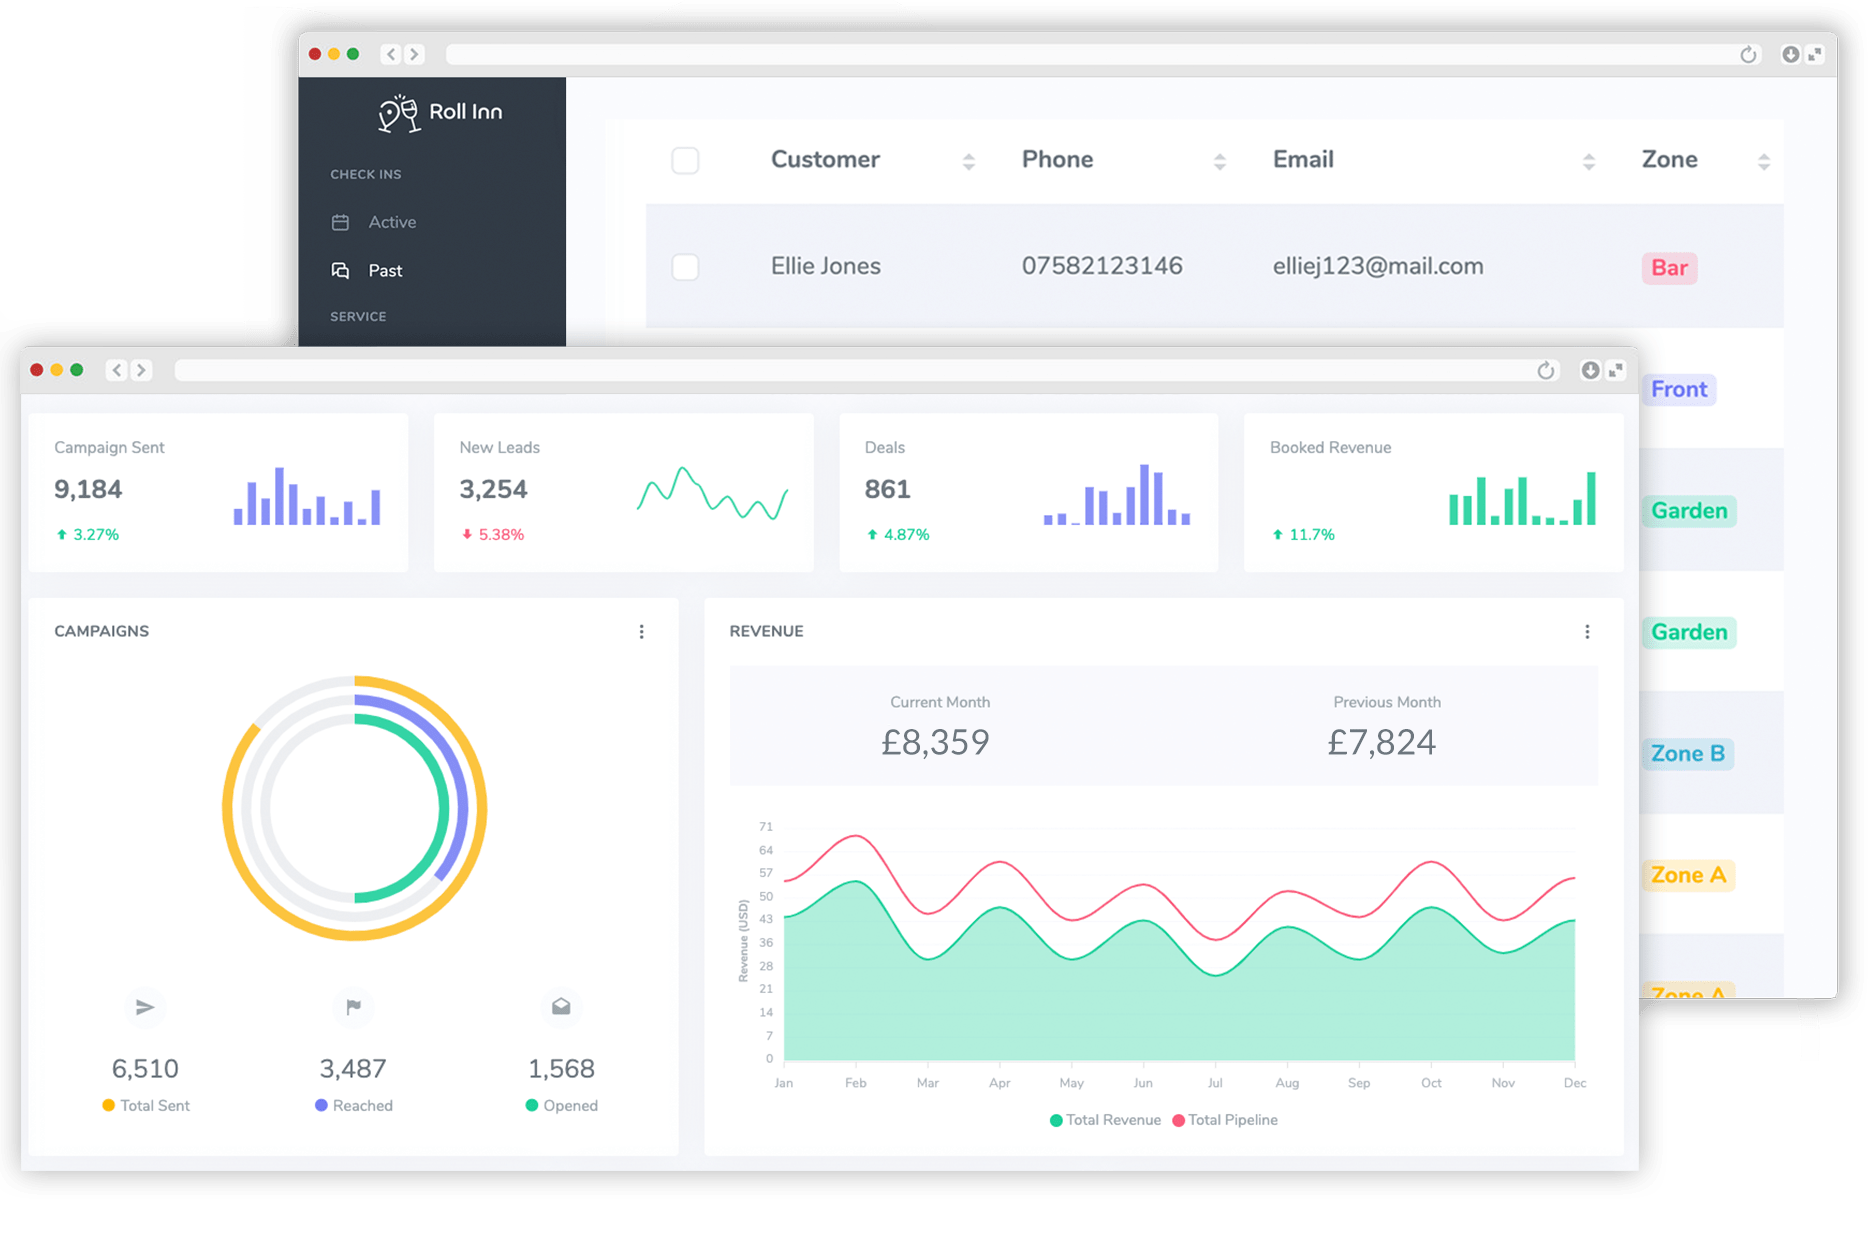The height and width of the screenshot is (1244, 1868).
Task: Click the CHECK INS sidebar section heading
Action: pos(366,174)
